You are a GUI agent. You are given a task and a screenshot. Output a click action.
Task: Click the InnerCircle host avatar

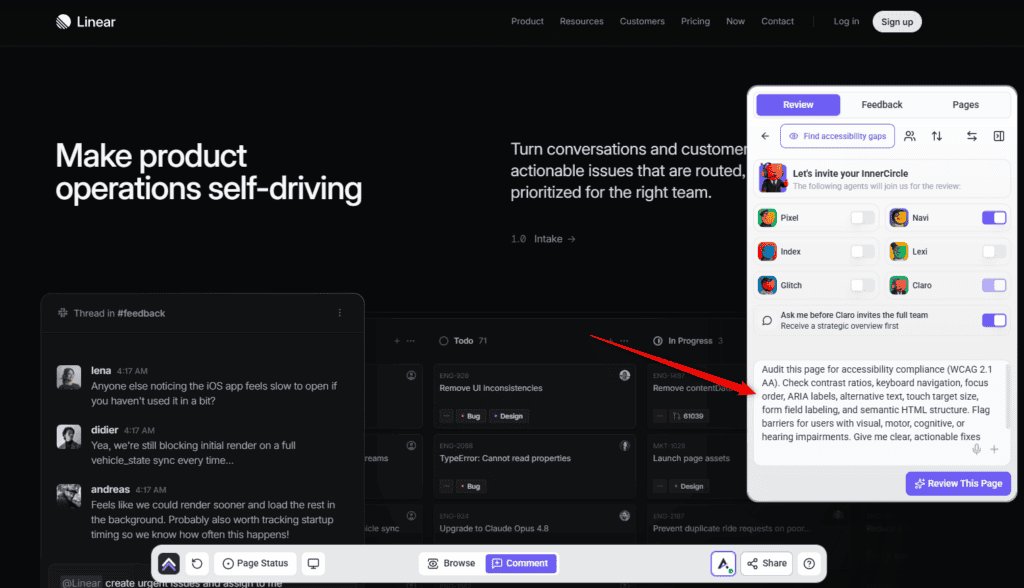(x=773, y=178)
